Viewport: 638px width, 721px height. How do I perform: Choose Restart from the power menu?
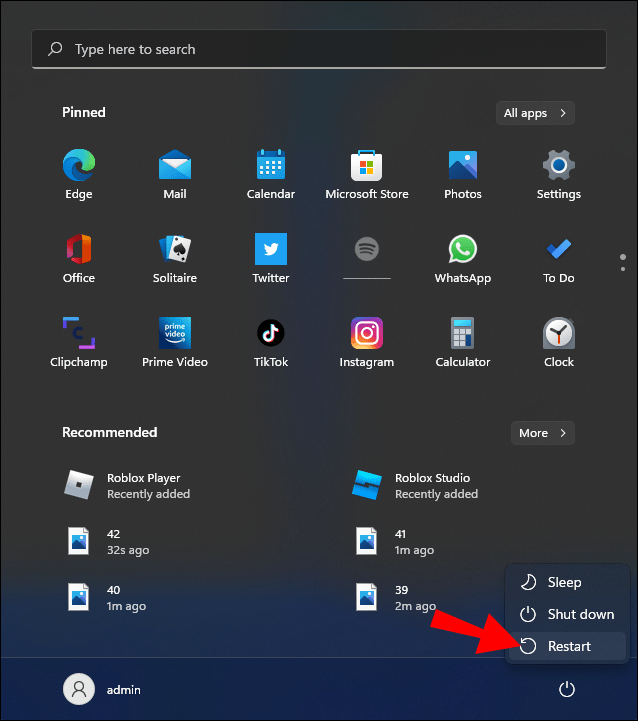pos(567,646)
